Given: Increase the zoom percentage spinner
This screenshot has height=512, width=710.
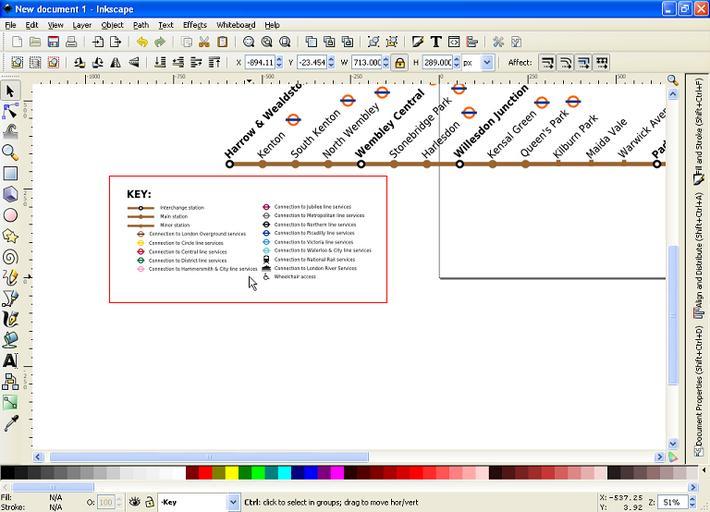Looking at the screenshot, I should pos(692,499).
